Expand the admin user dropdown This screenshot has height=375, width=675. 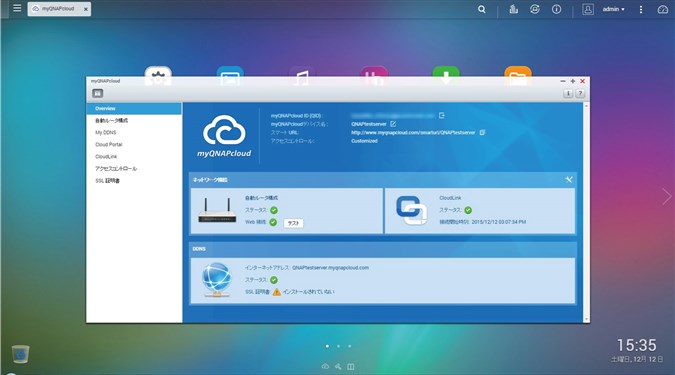point(613,9)
